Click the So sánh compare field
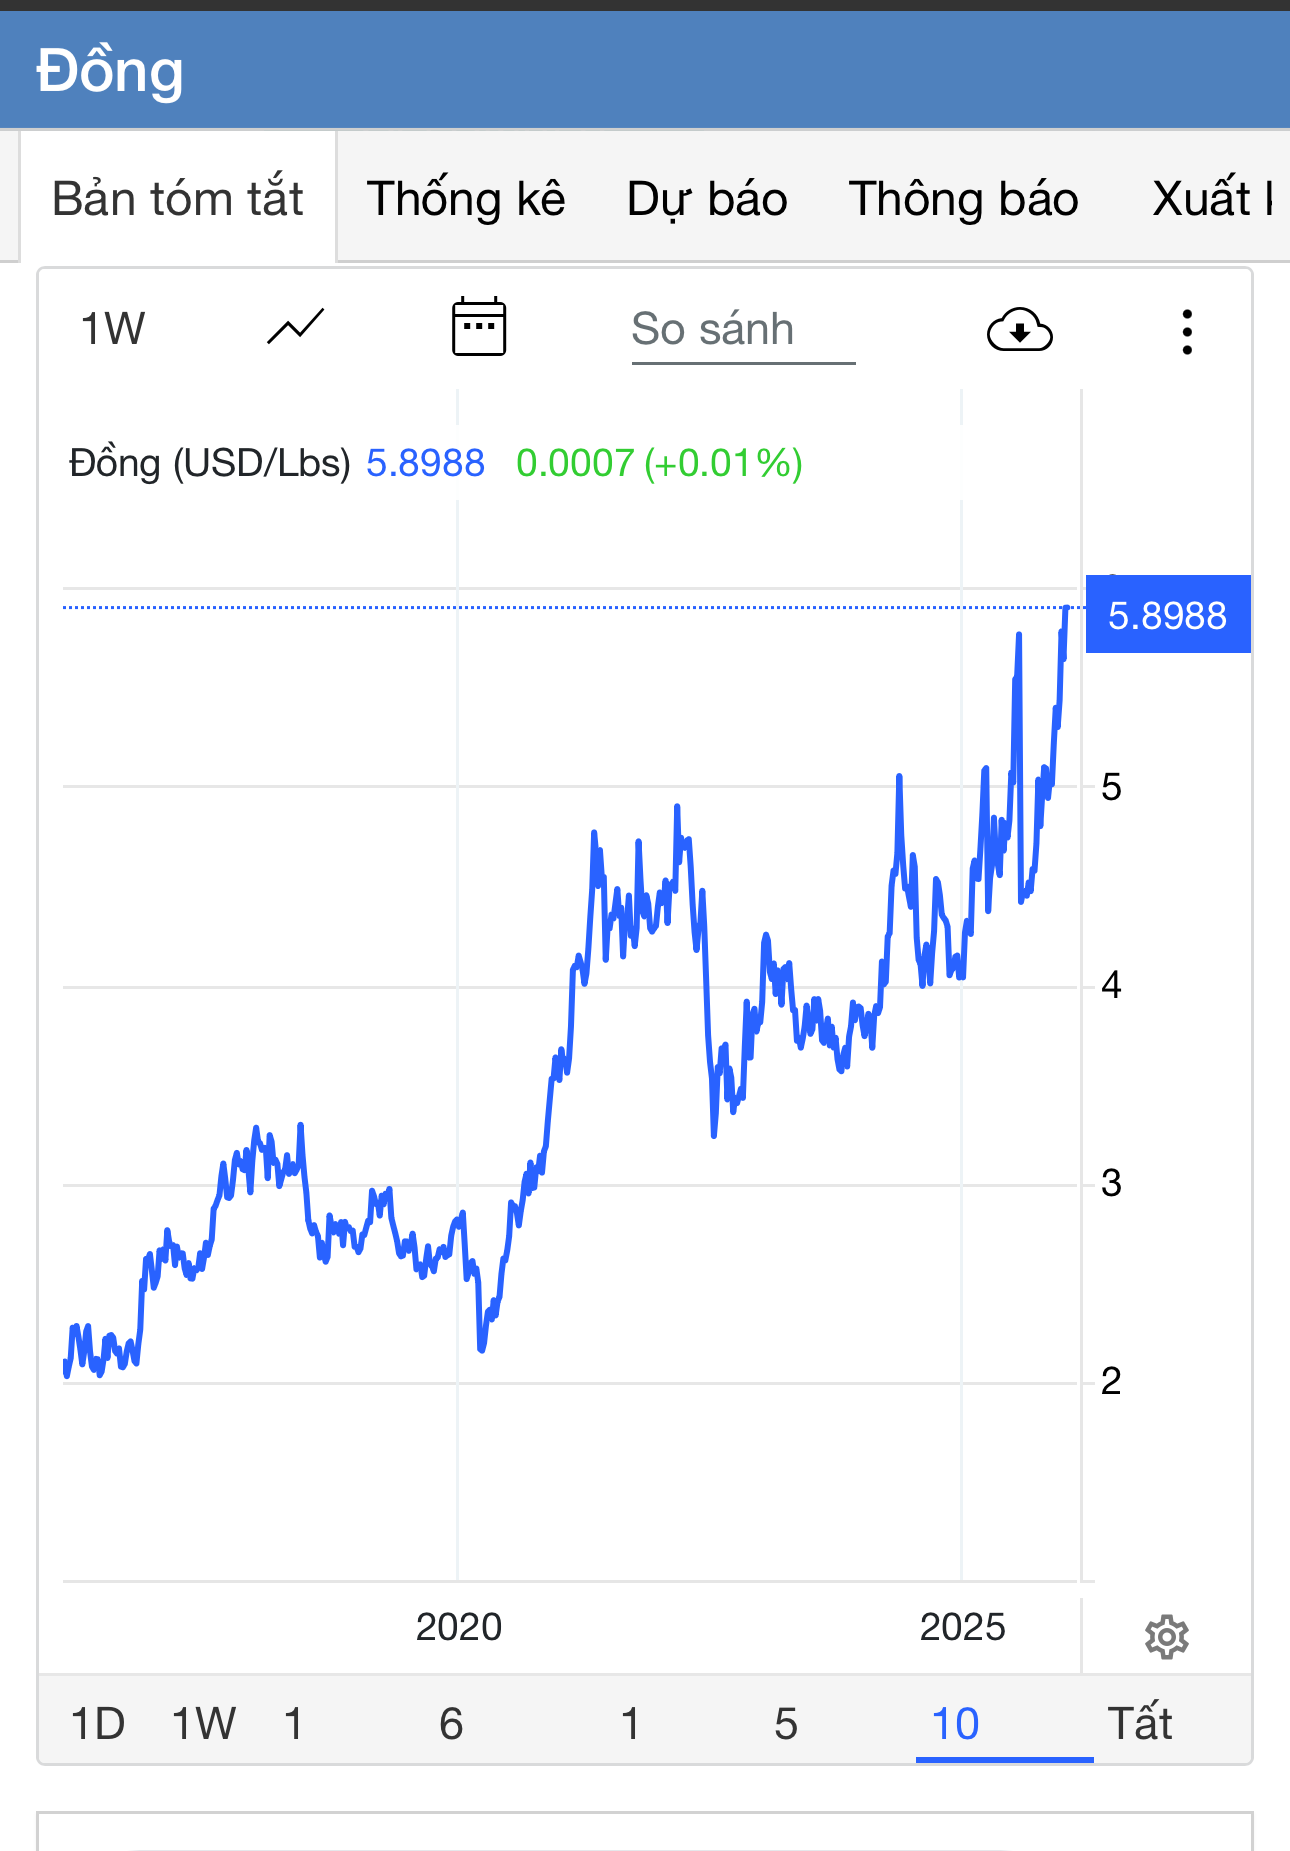Screen dimensions: 1290x1851 click(742, 330)
